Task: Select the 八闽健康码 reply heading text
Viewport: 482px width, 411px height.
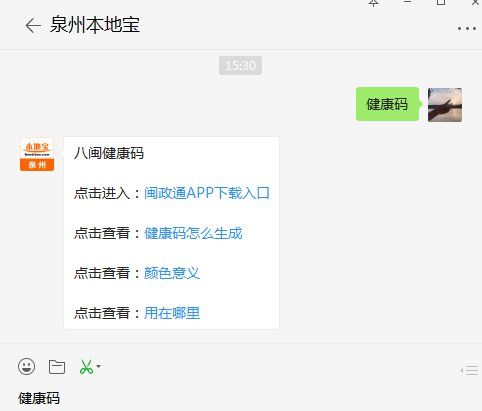Action: click(109, 153)
